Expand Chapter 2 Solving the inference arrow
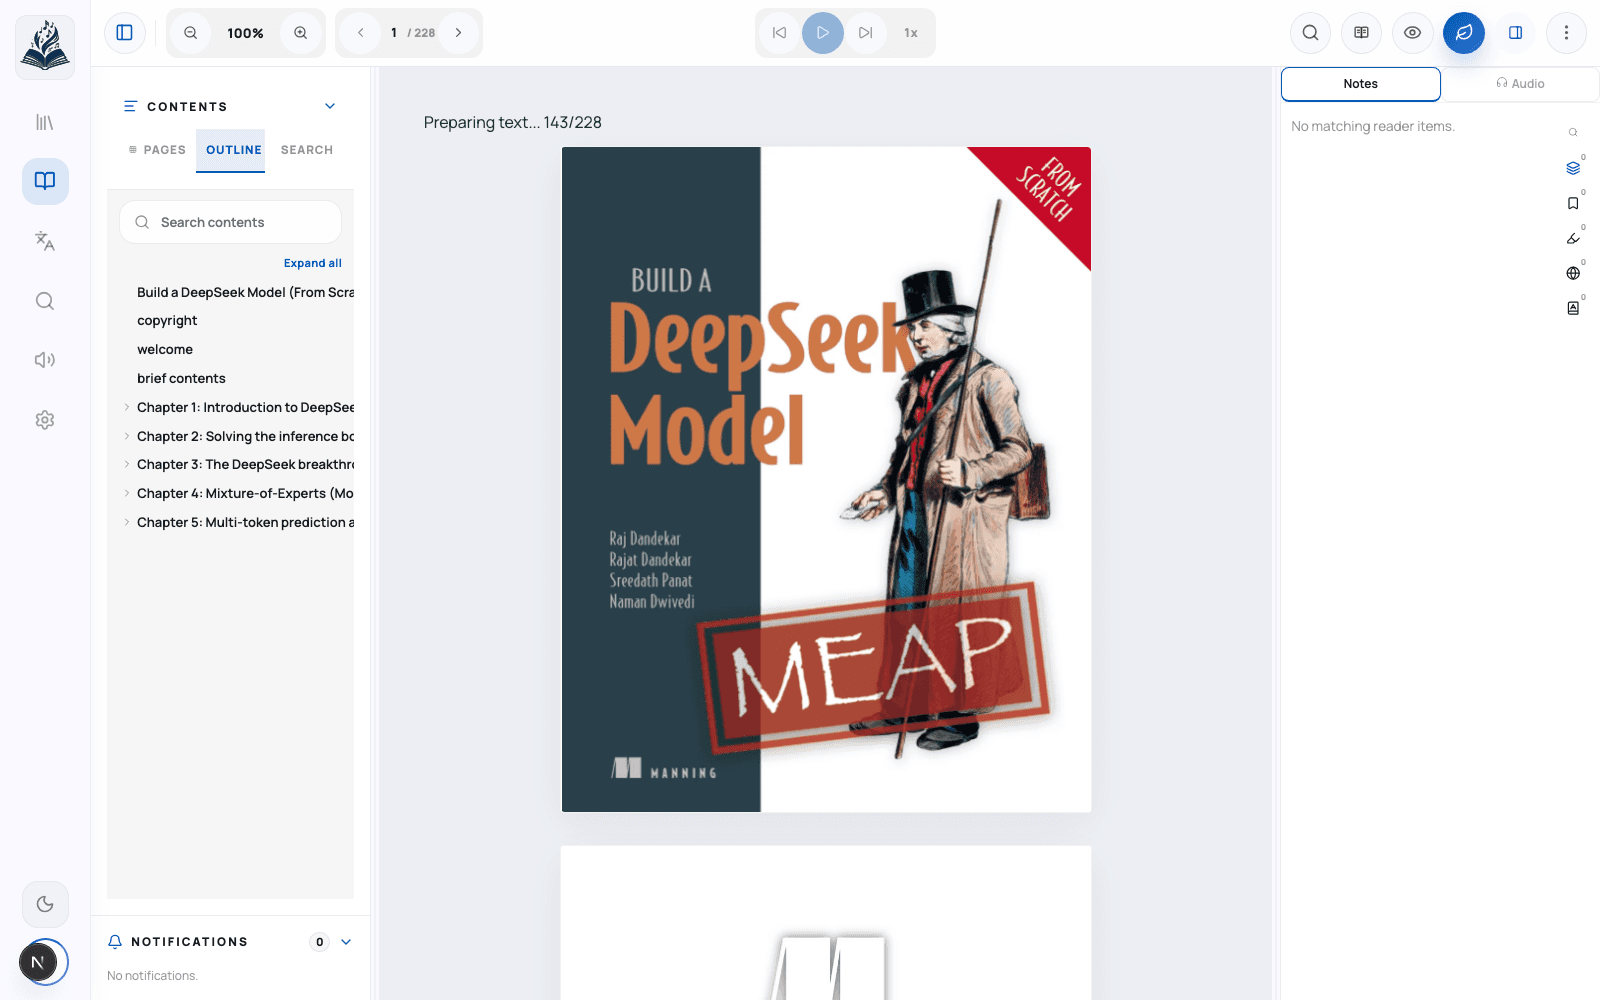 (126, 436)
